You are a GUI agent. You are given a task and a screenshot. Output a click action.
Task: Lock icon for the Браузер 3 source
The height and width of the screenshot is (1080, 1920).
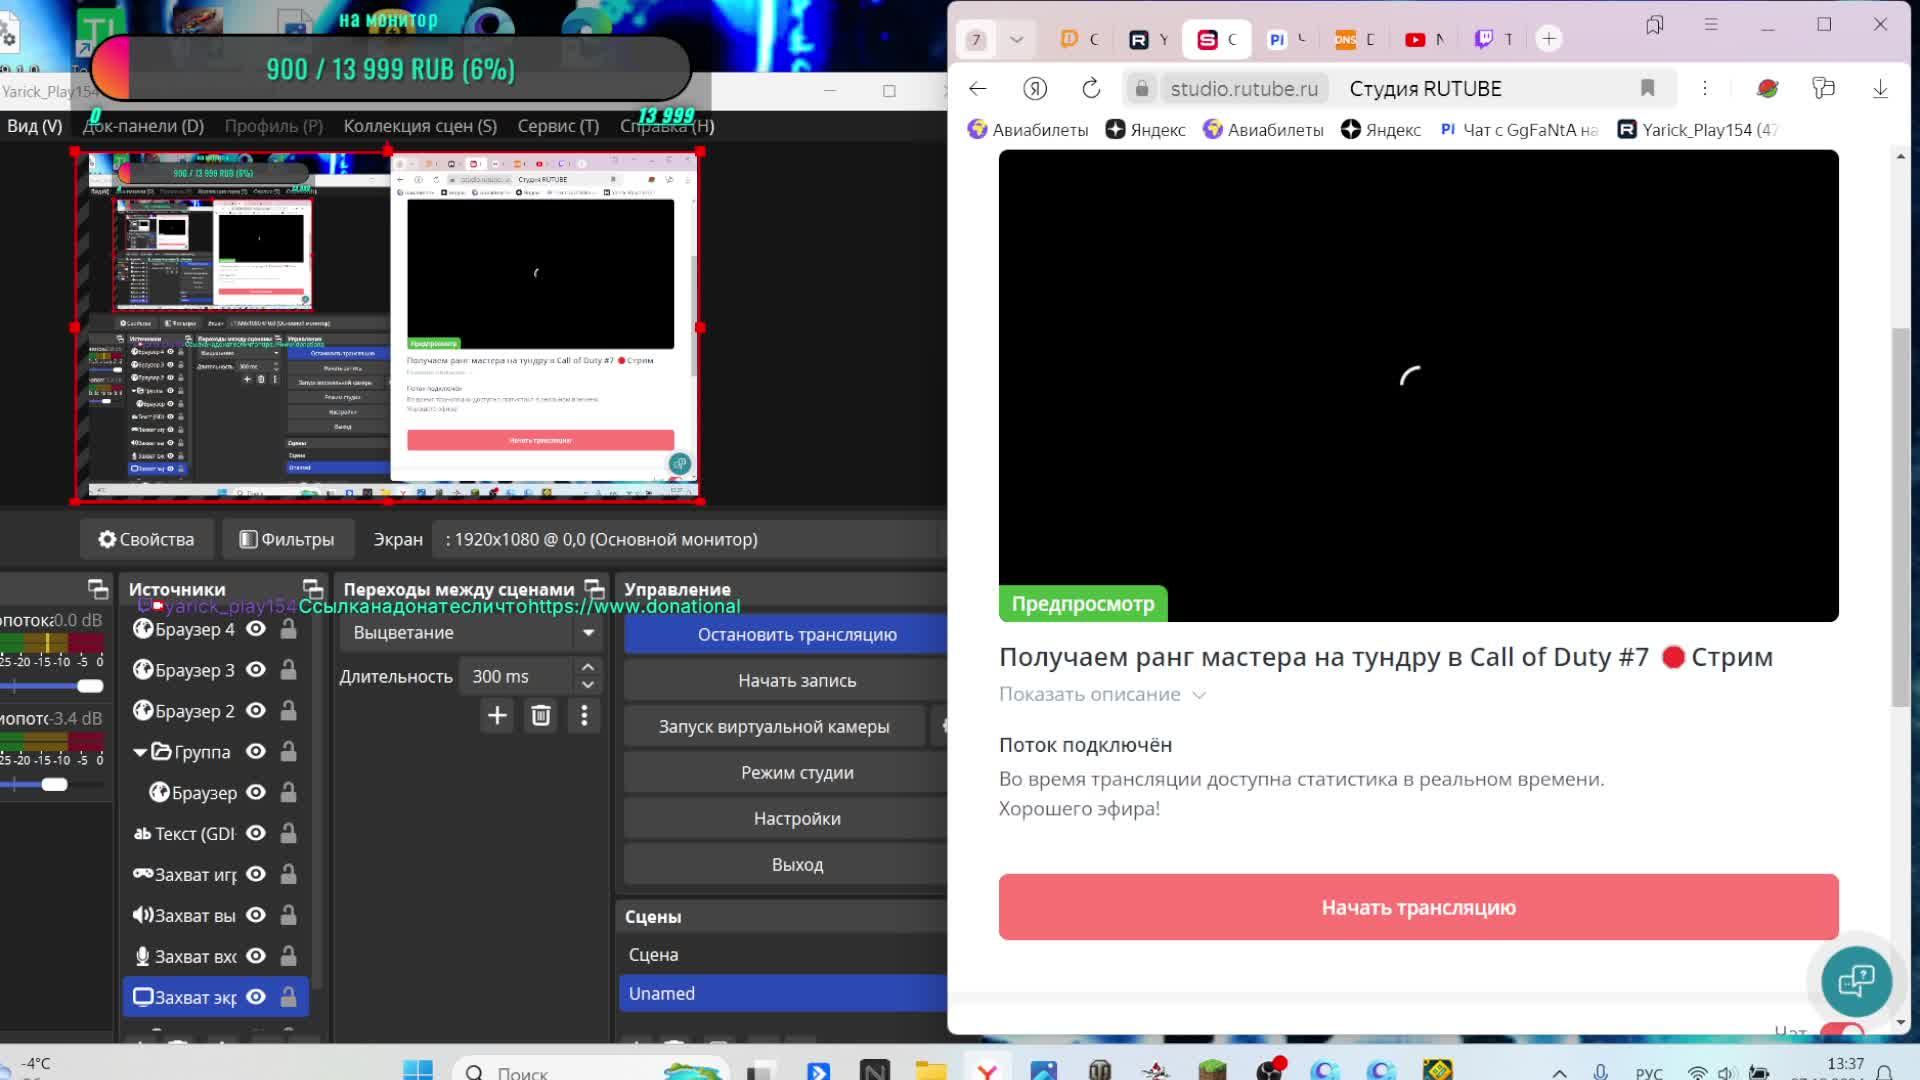tap(288, 670)
